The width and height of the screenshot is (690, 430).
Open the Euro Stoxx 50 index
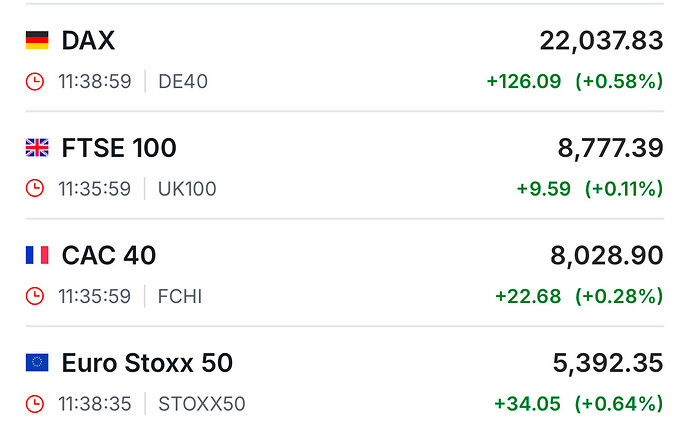pos(147,363)
